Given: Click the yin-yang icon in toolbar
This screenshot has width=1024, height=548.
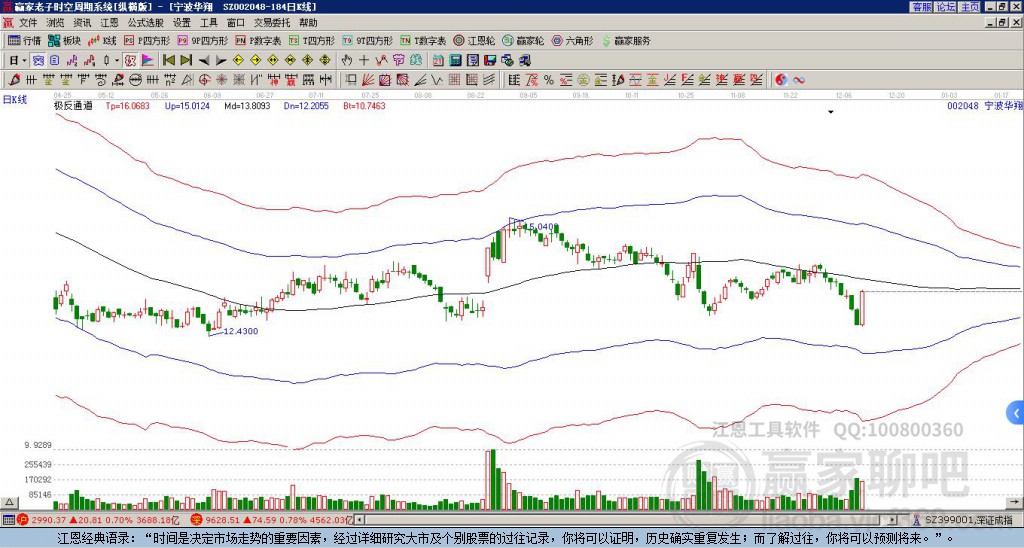Looking at the screenshot, I should click(x=781, y=80).
